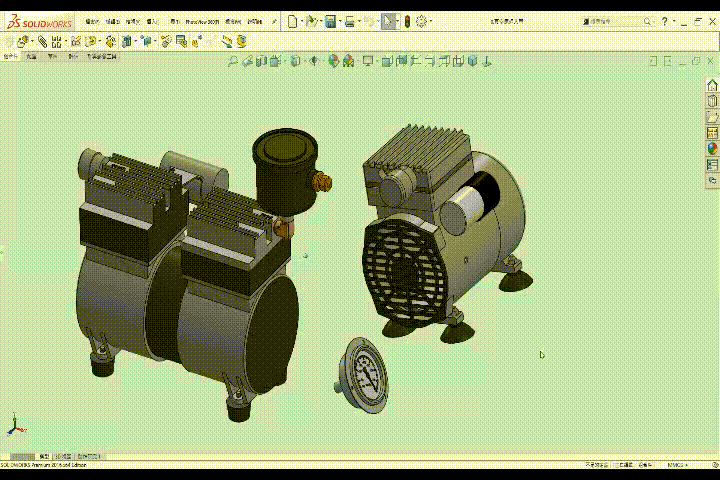Open dropdown arrow next to New document
The image size is (720, 480).
pyautogui.click(x=301, y=21)
